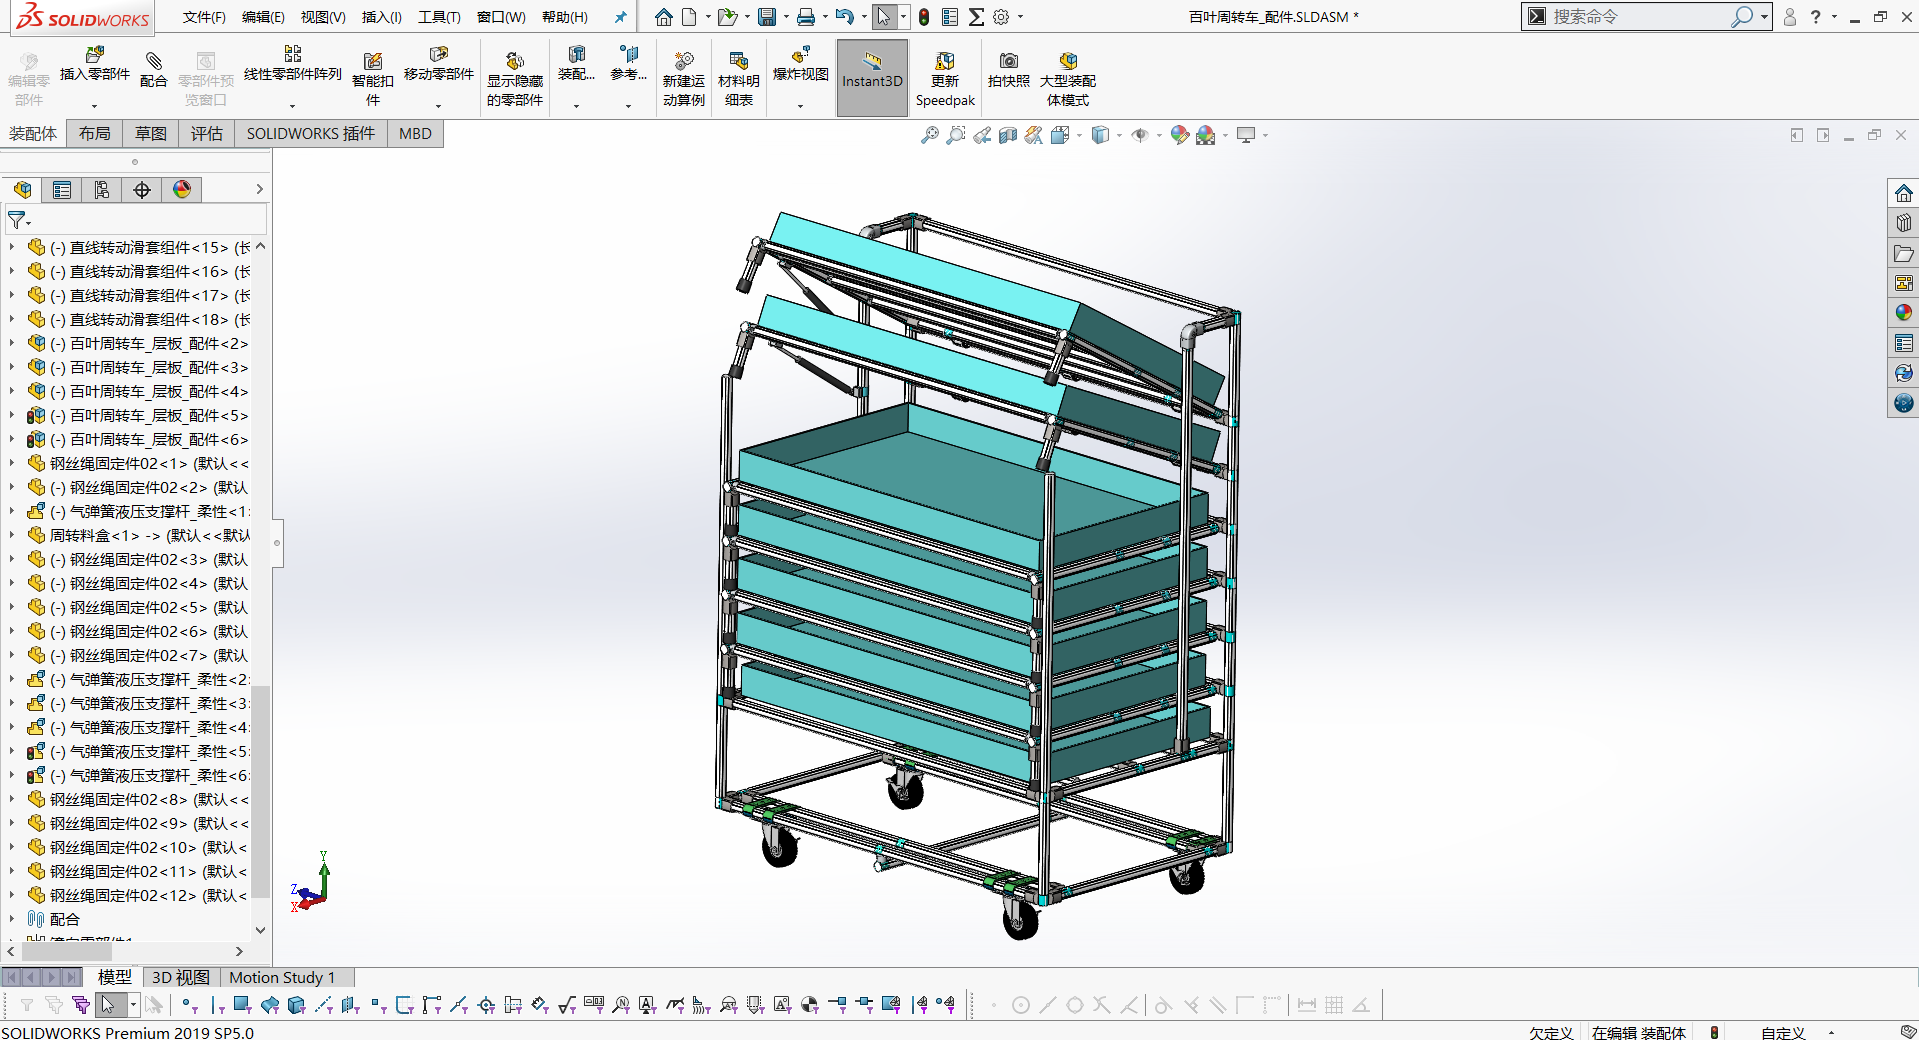Open the ConfigurationManager tab icon
Screen dimensions: 1919x1040
(102, 190)
